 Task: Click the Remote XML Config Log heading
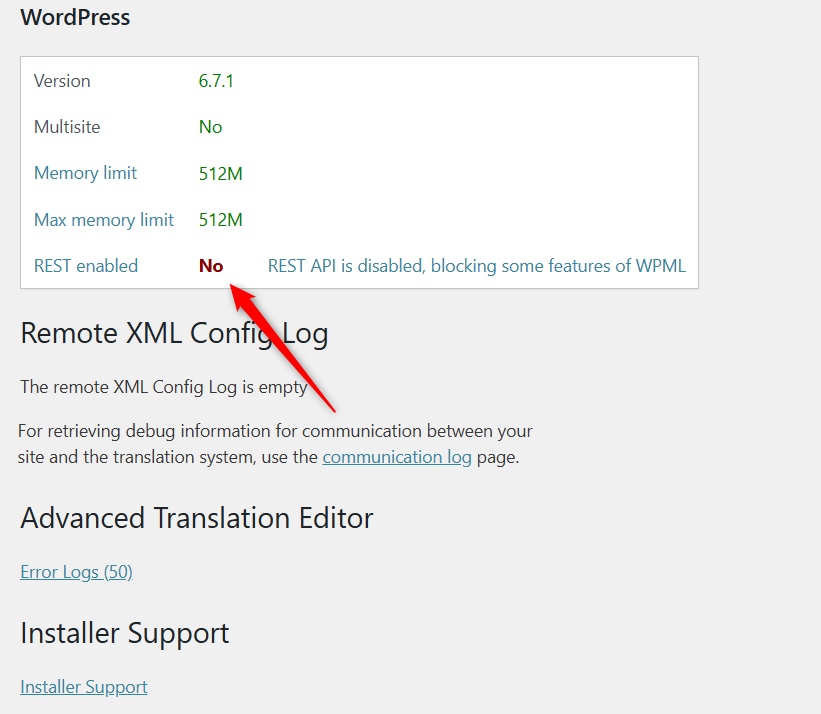tap(174, 333)
